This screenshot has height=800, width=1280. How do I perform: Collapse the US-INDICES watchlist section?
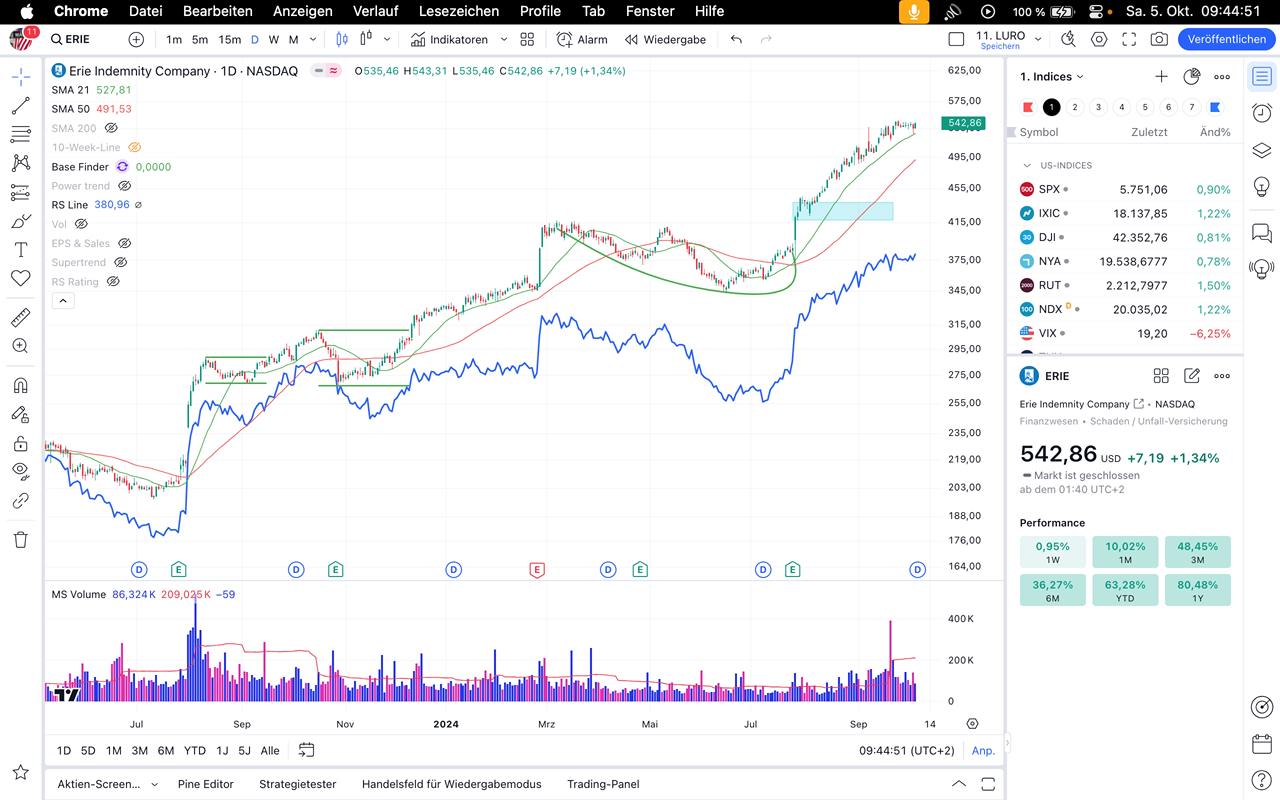point(1027,166)
